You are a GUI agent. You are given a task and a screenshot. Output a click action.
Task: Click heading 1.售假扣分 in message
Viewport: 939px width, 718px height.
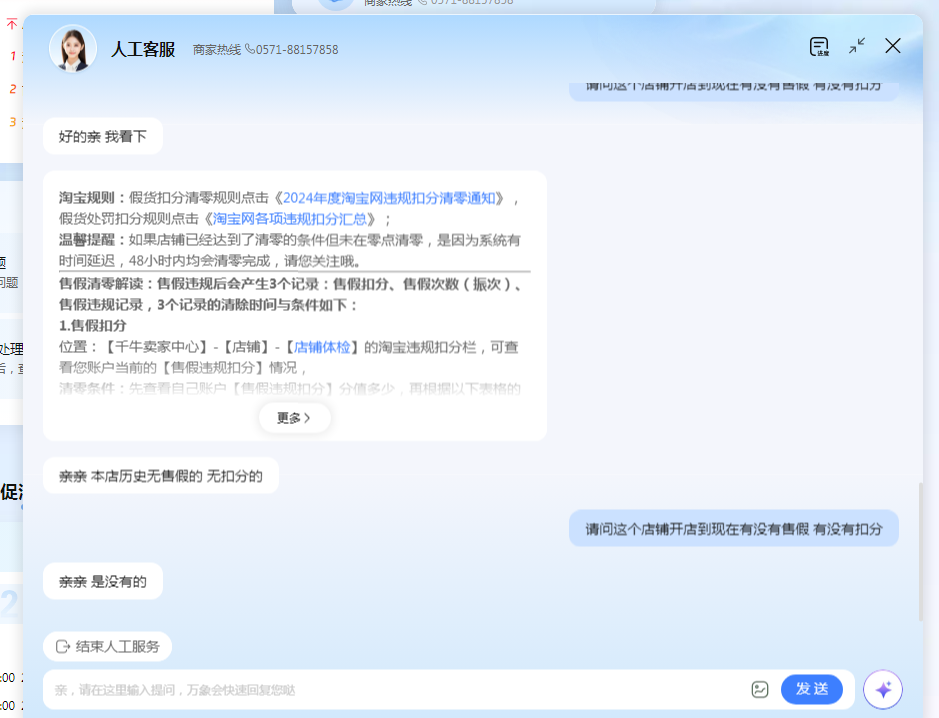(93, 326)
